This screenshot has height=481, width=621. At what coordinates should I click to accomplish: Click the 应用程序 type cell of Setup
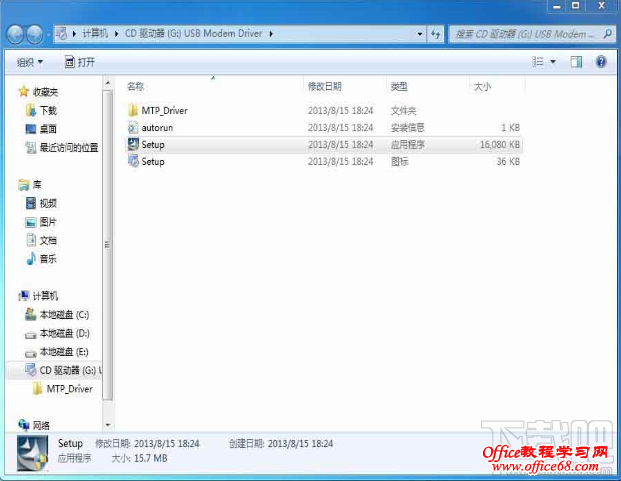[x=408, y=144]
